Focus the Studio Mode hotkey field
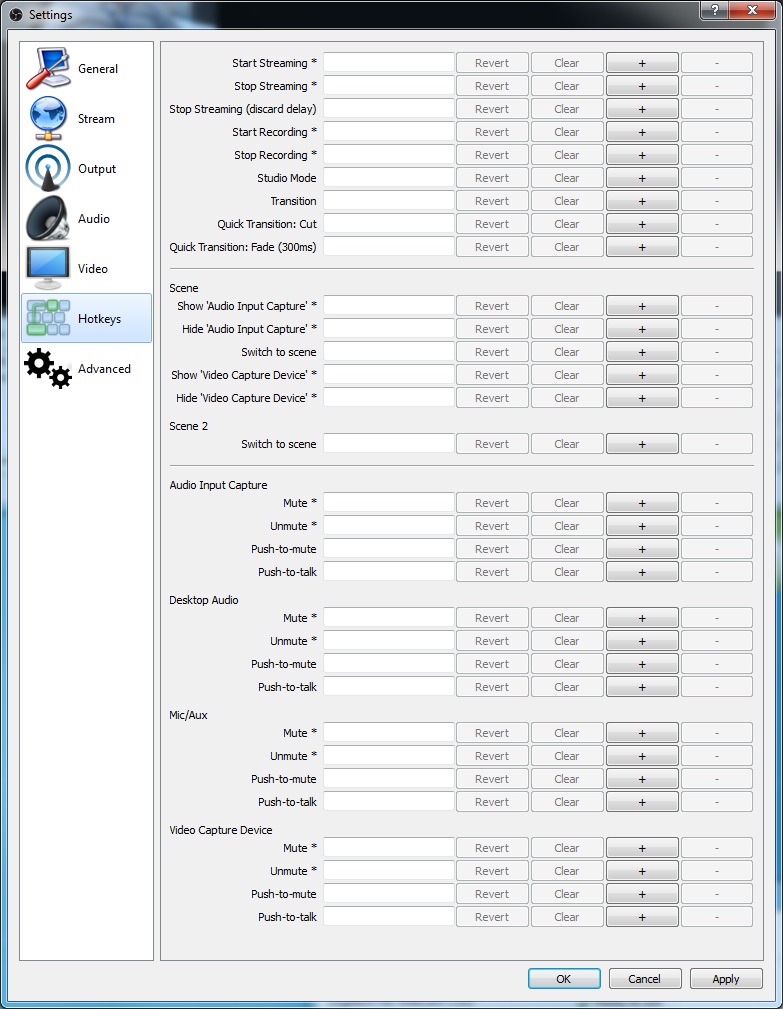This screenshot has height=1009, width=783. (x=389, y=178)
